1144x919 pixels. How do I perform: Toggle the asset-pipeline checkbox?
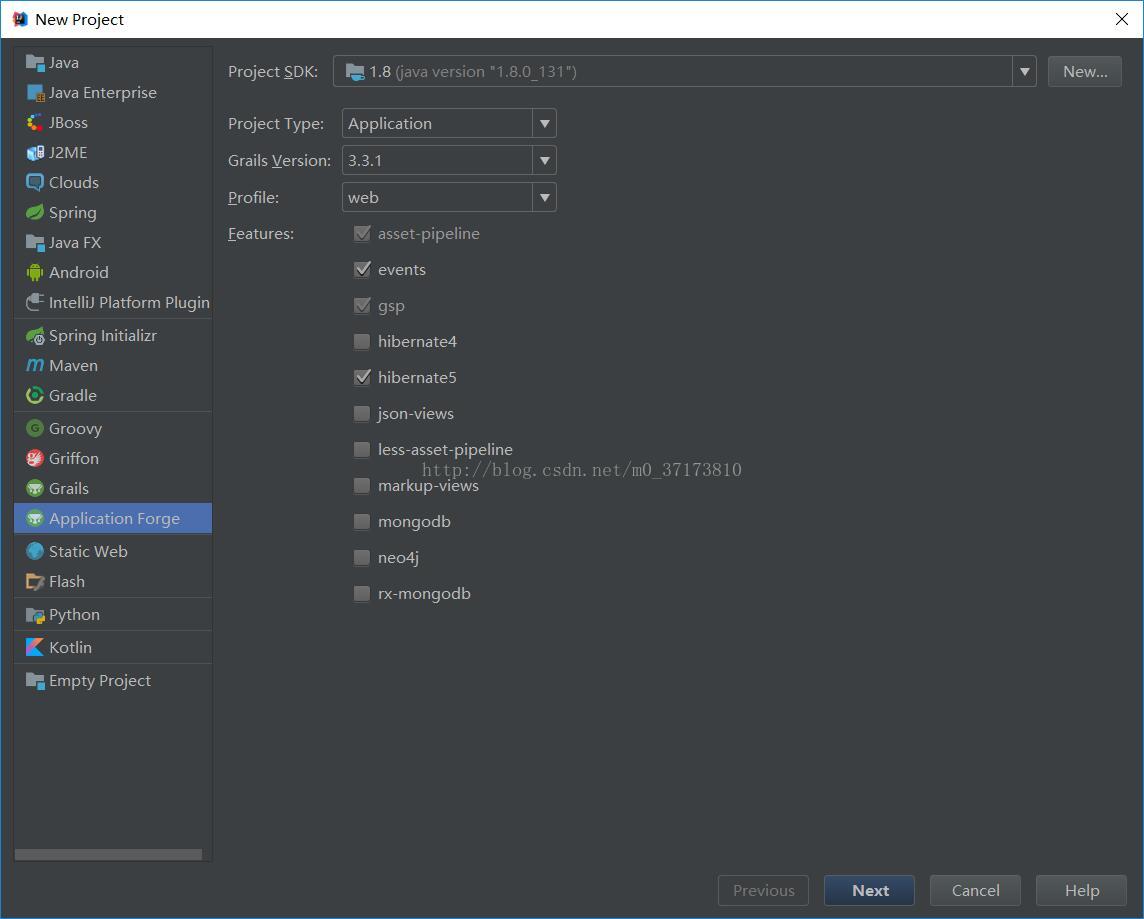(x=362, y=233)
